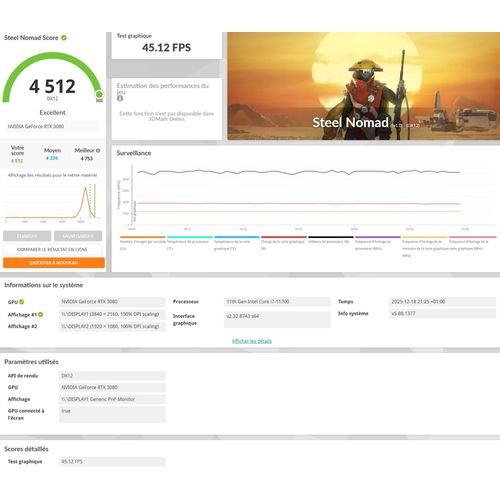Toggle teal processor temperature legend entry
Screen dimensions: 500x500
(x=190, y=243)
